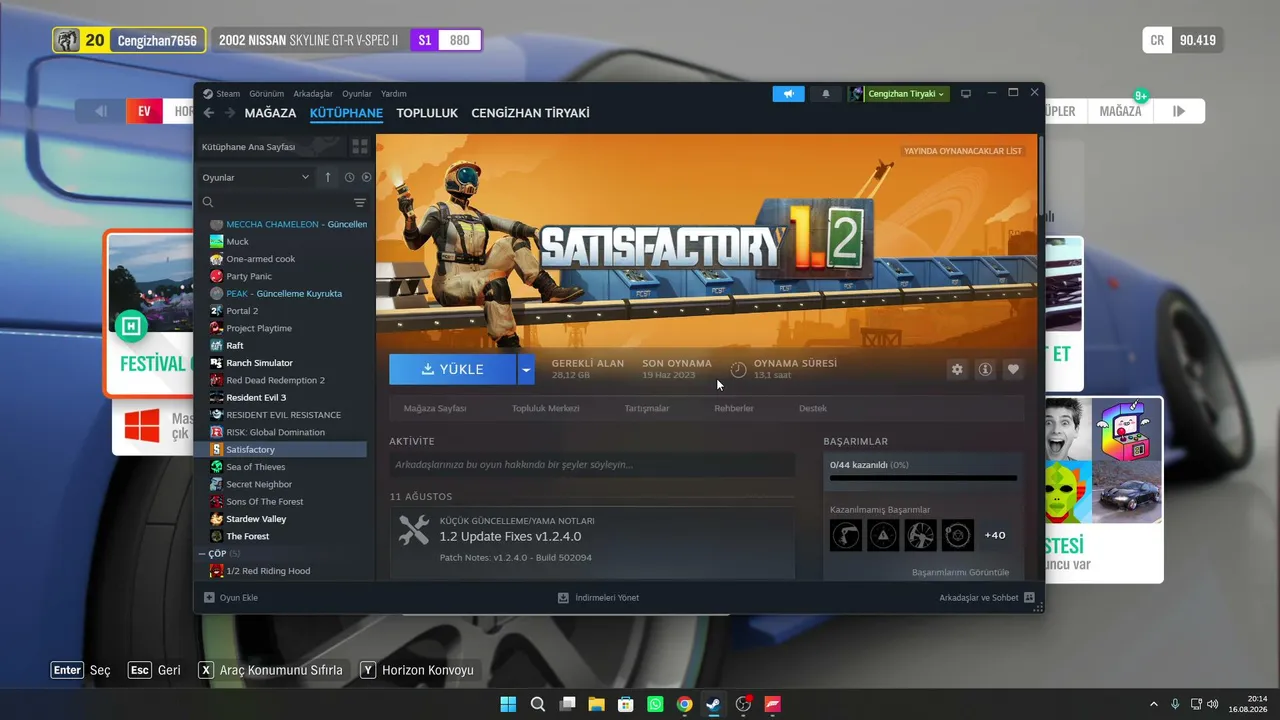
Task: Expand the Oyunlar library filter dropdown
Action: click(x=256, y=177)
